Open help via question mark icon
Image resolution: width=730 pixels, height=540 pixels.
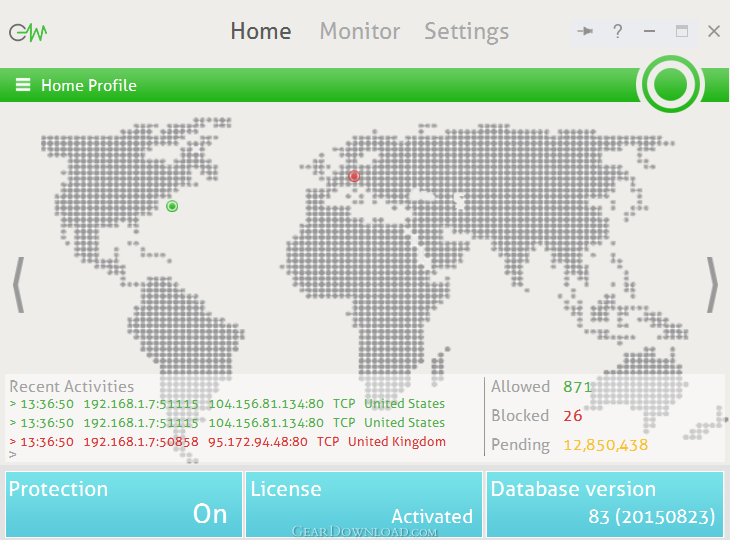(618, 32)
